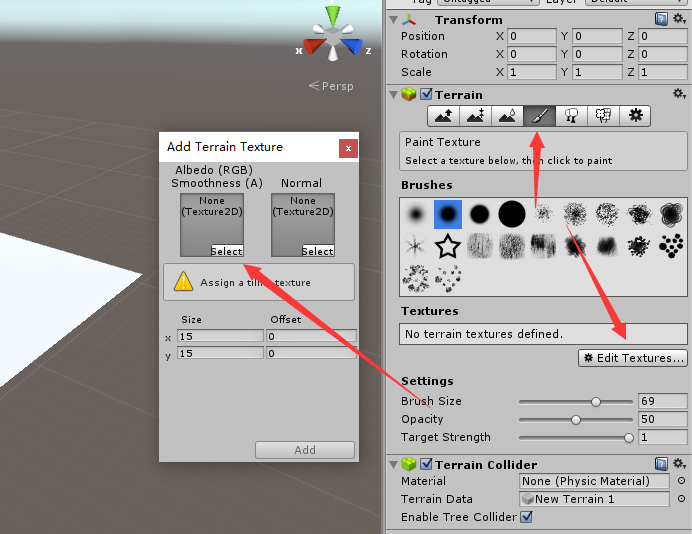
Task: Click the scene gizmo blue Z axis cone
Action: (353, 46)
